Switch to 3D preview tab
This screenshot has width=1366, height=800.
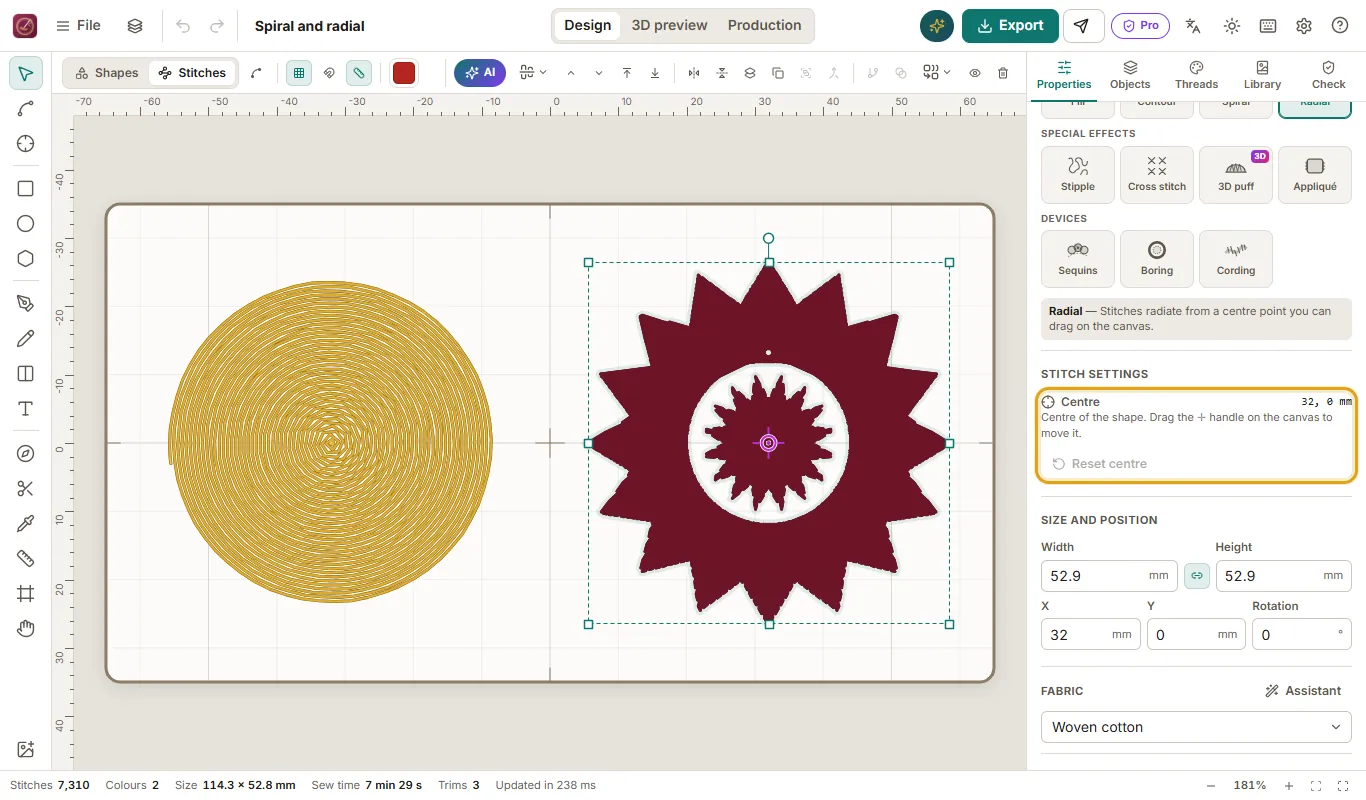(669, 26)
